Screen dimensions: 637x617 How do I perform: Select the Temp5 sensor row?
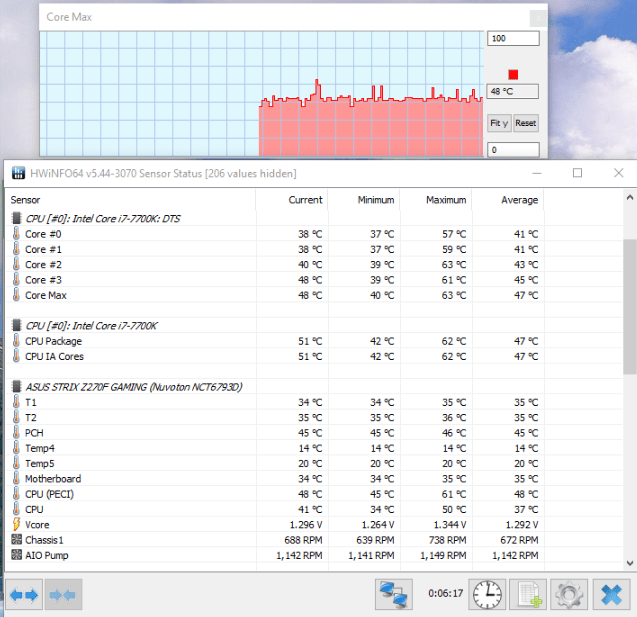coord(314,463)
